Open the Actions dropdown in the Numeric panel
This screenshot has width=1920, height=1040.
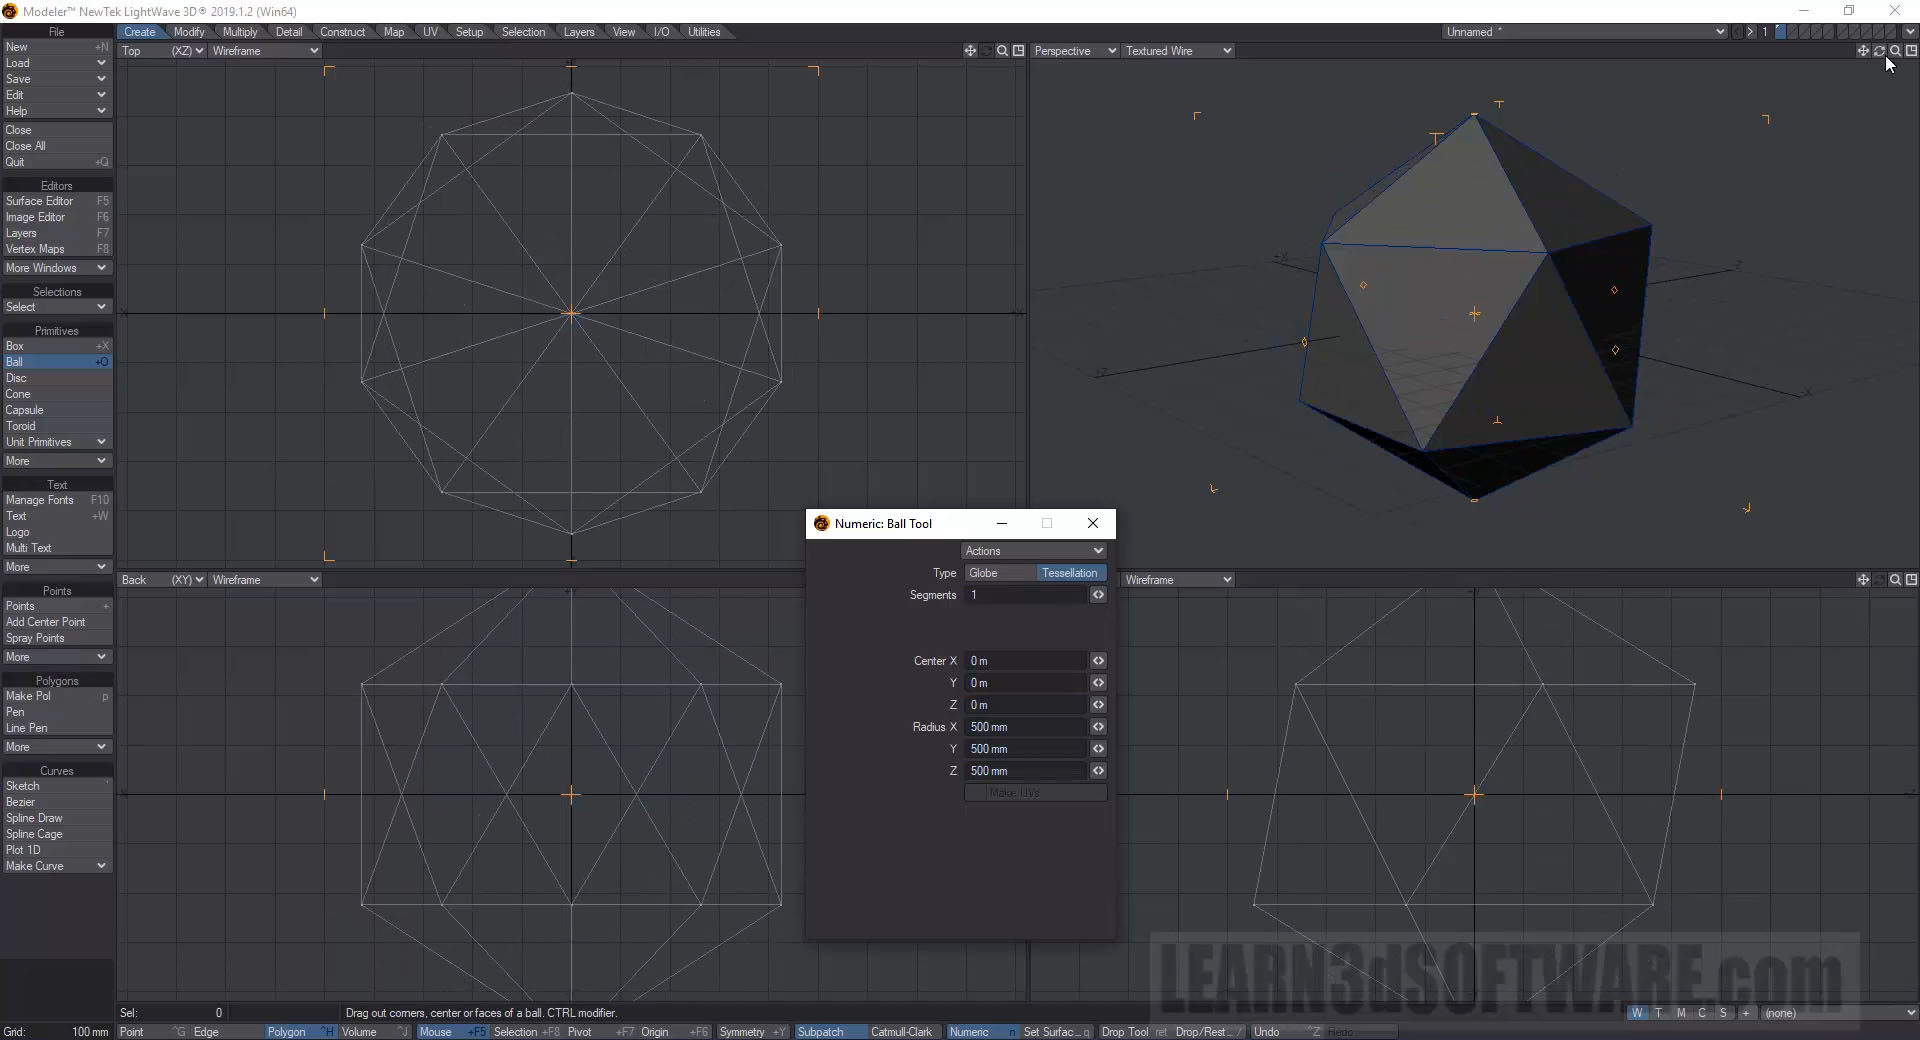pos(1034,551)
